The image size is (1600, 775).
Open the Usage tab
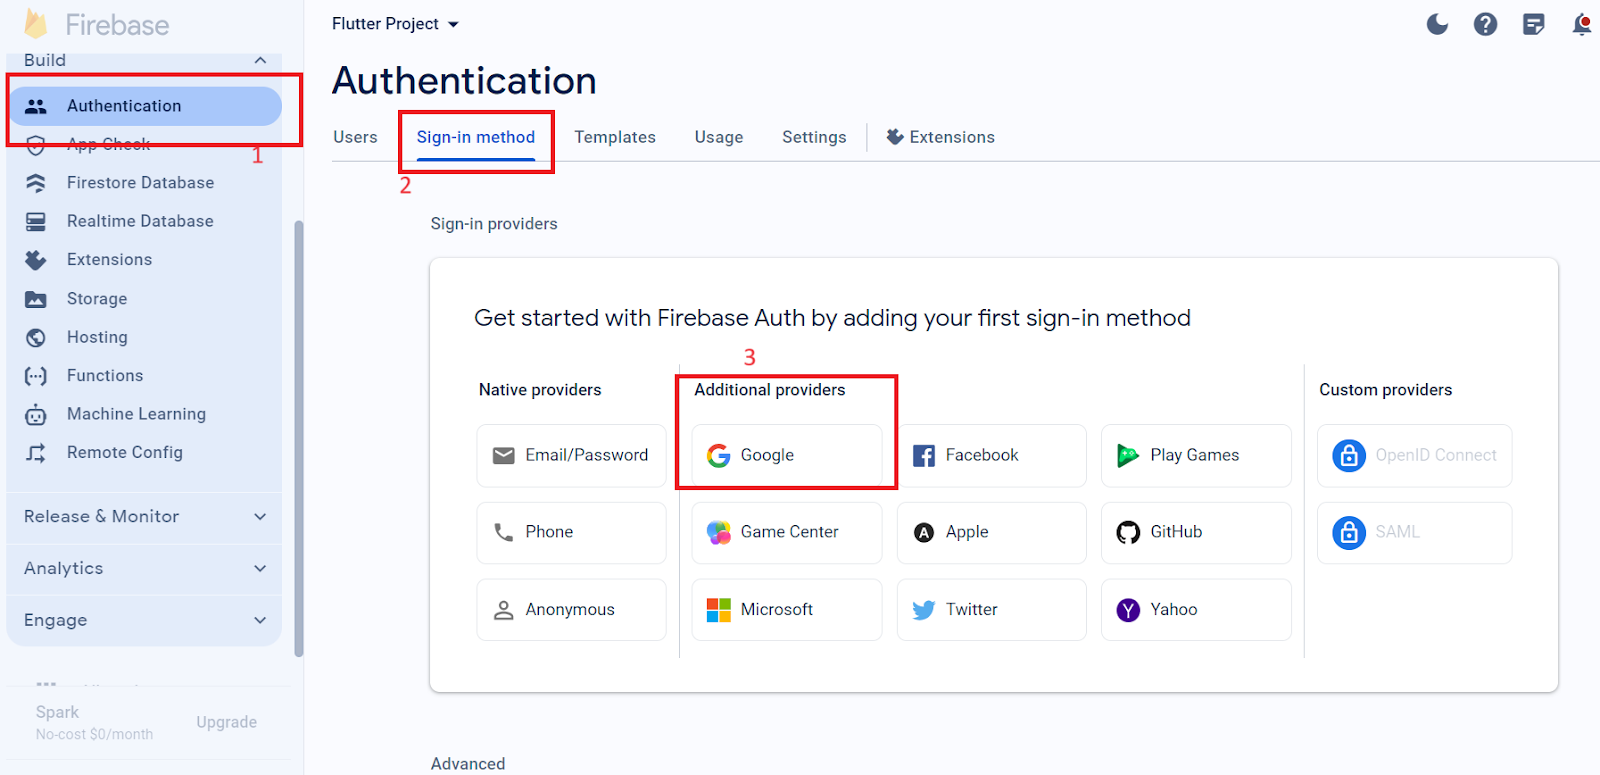click(x=719, y=138)
